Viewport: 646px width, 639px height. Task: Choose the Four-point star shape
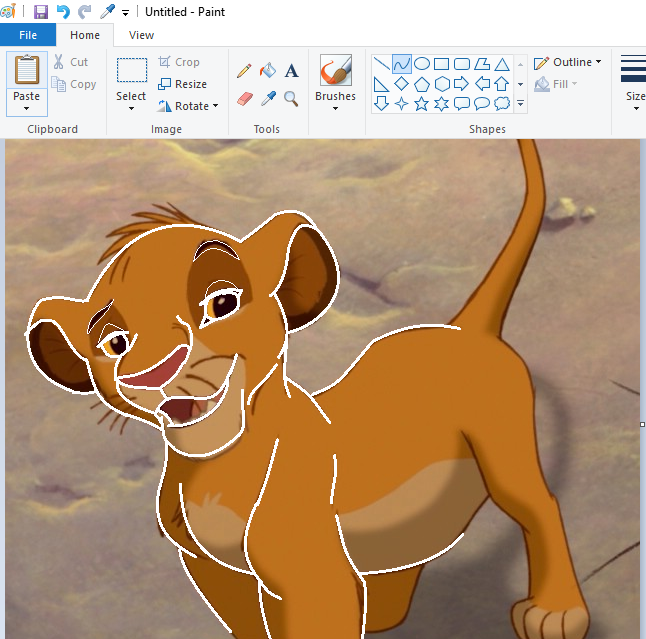[x=401, y=103]
